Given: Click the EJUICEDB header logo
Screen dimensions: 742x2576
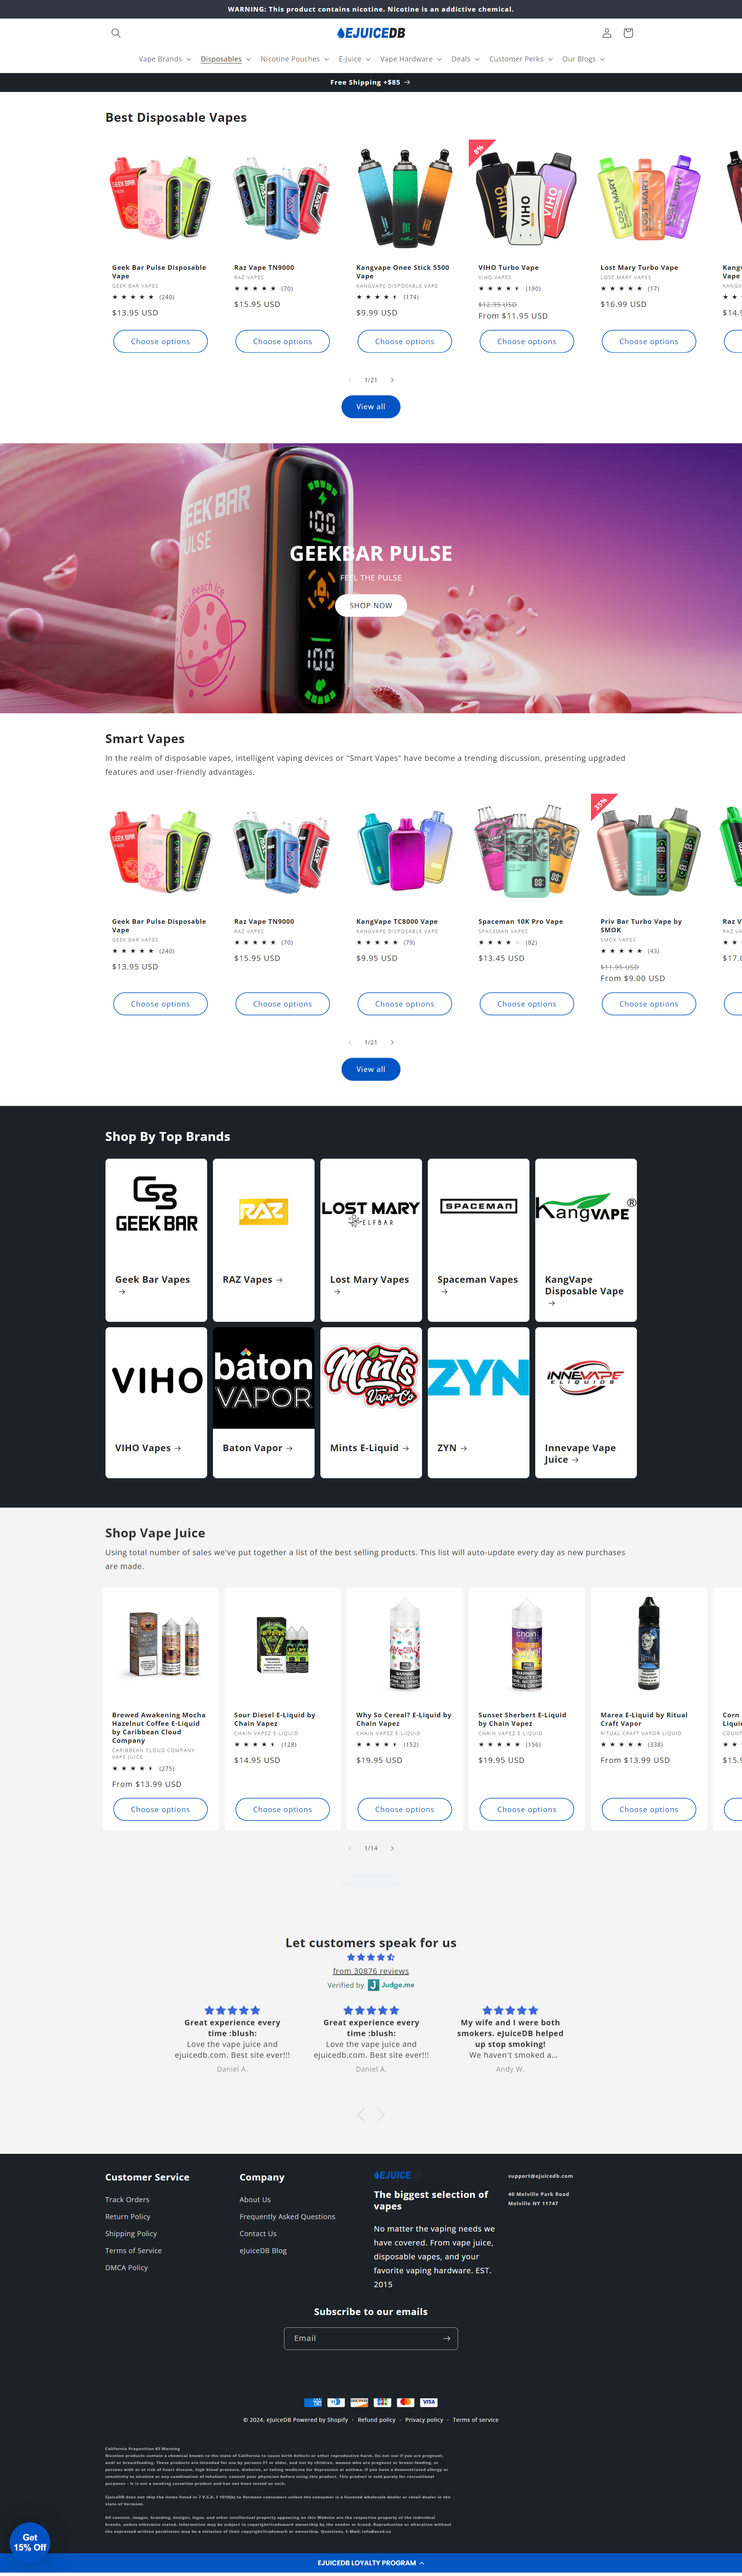Looking at the screenshot, I should (371, 33).
